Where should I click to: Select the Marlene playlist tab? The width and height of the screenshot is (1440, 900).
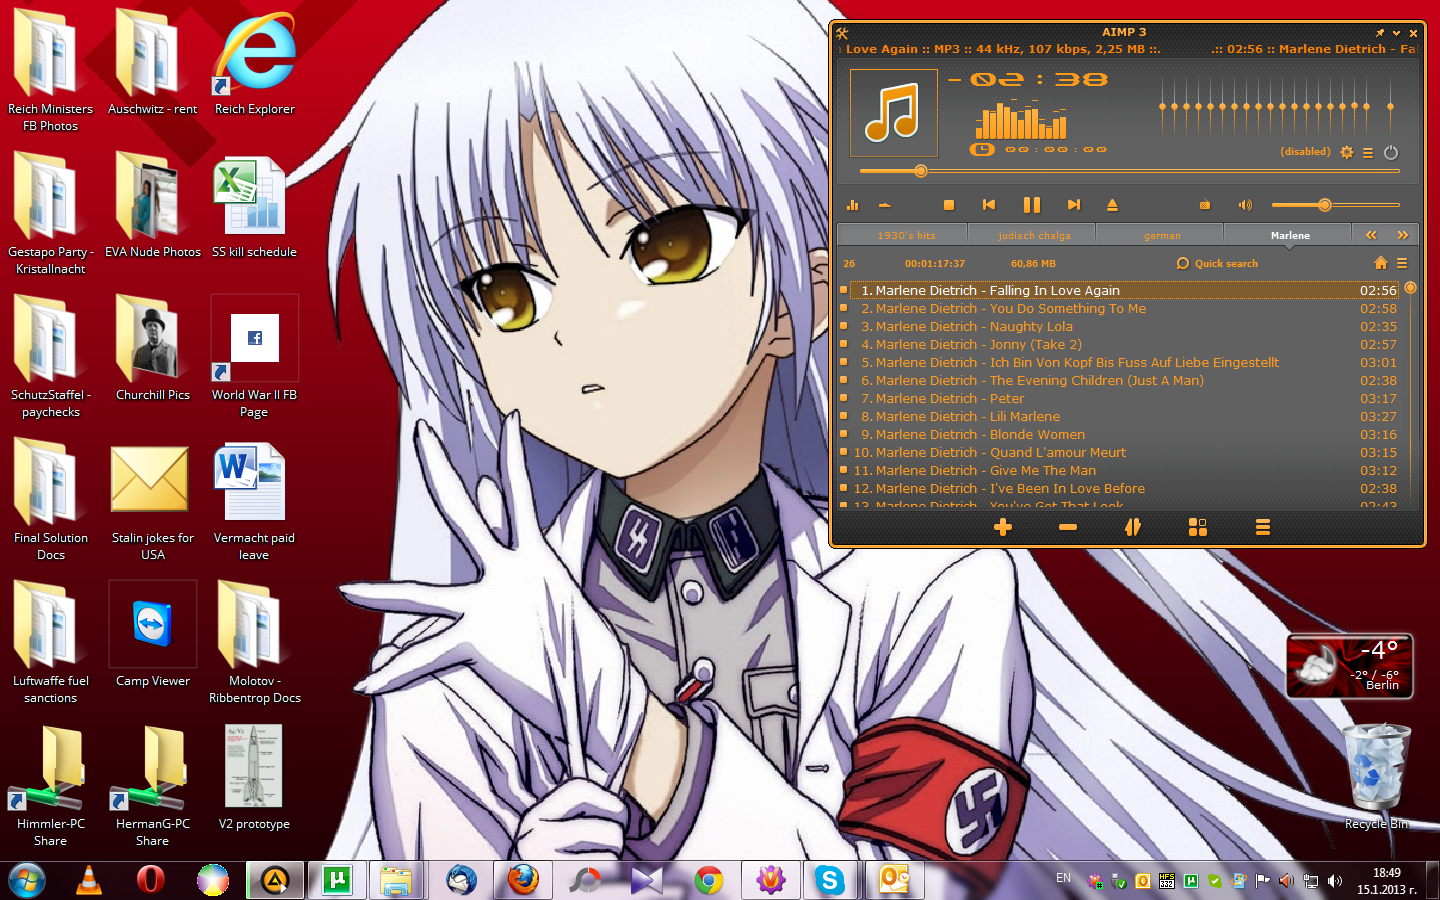(1290, 235)
